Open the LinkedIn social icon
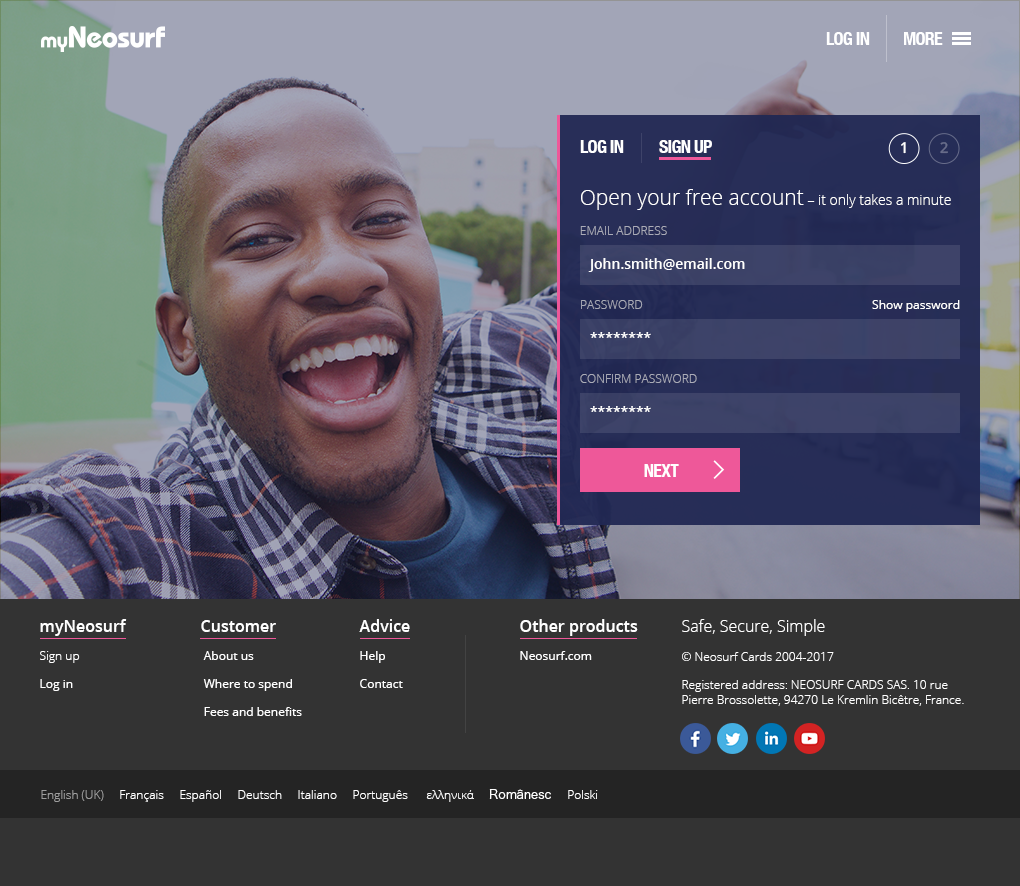The width and height of the screenshot is (1020, 886). pos(771,738)
